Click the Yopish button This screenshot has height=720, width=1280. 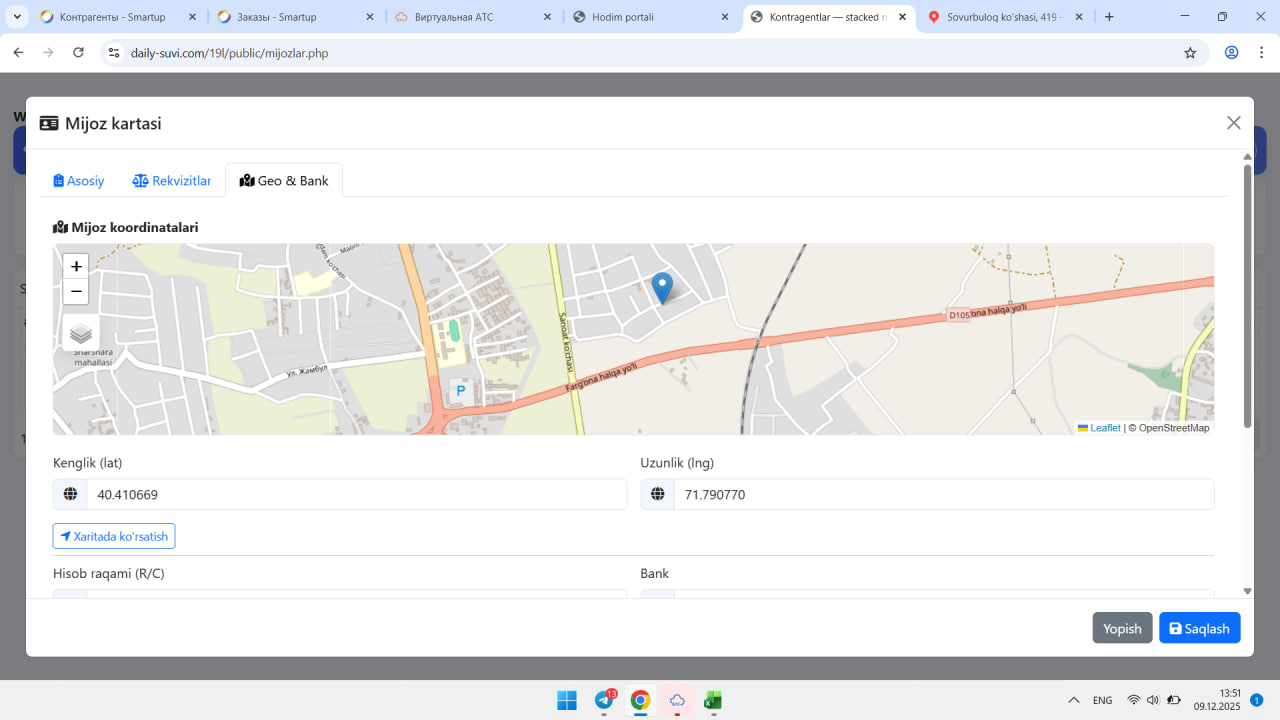1122,628
